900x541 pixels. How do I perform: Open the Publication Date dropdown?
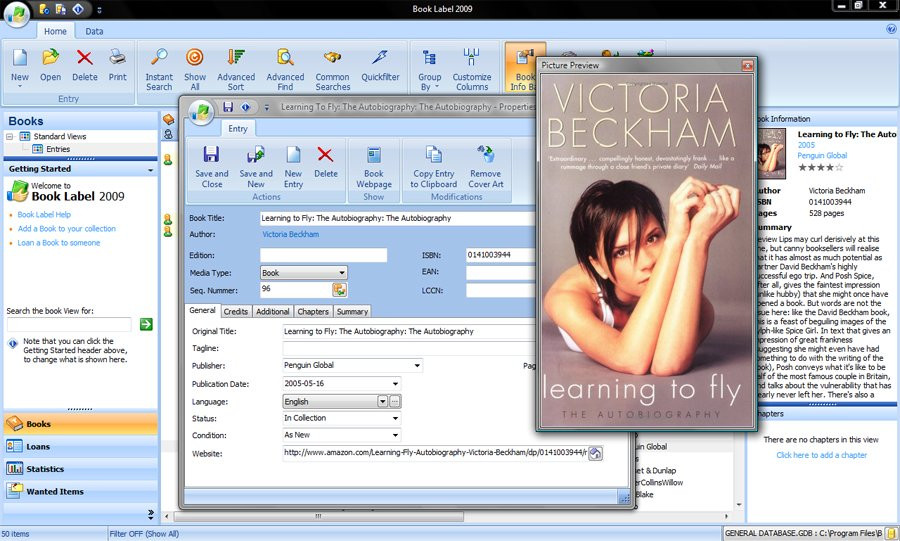tap(395, 384)
